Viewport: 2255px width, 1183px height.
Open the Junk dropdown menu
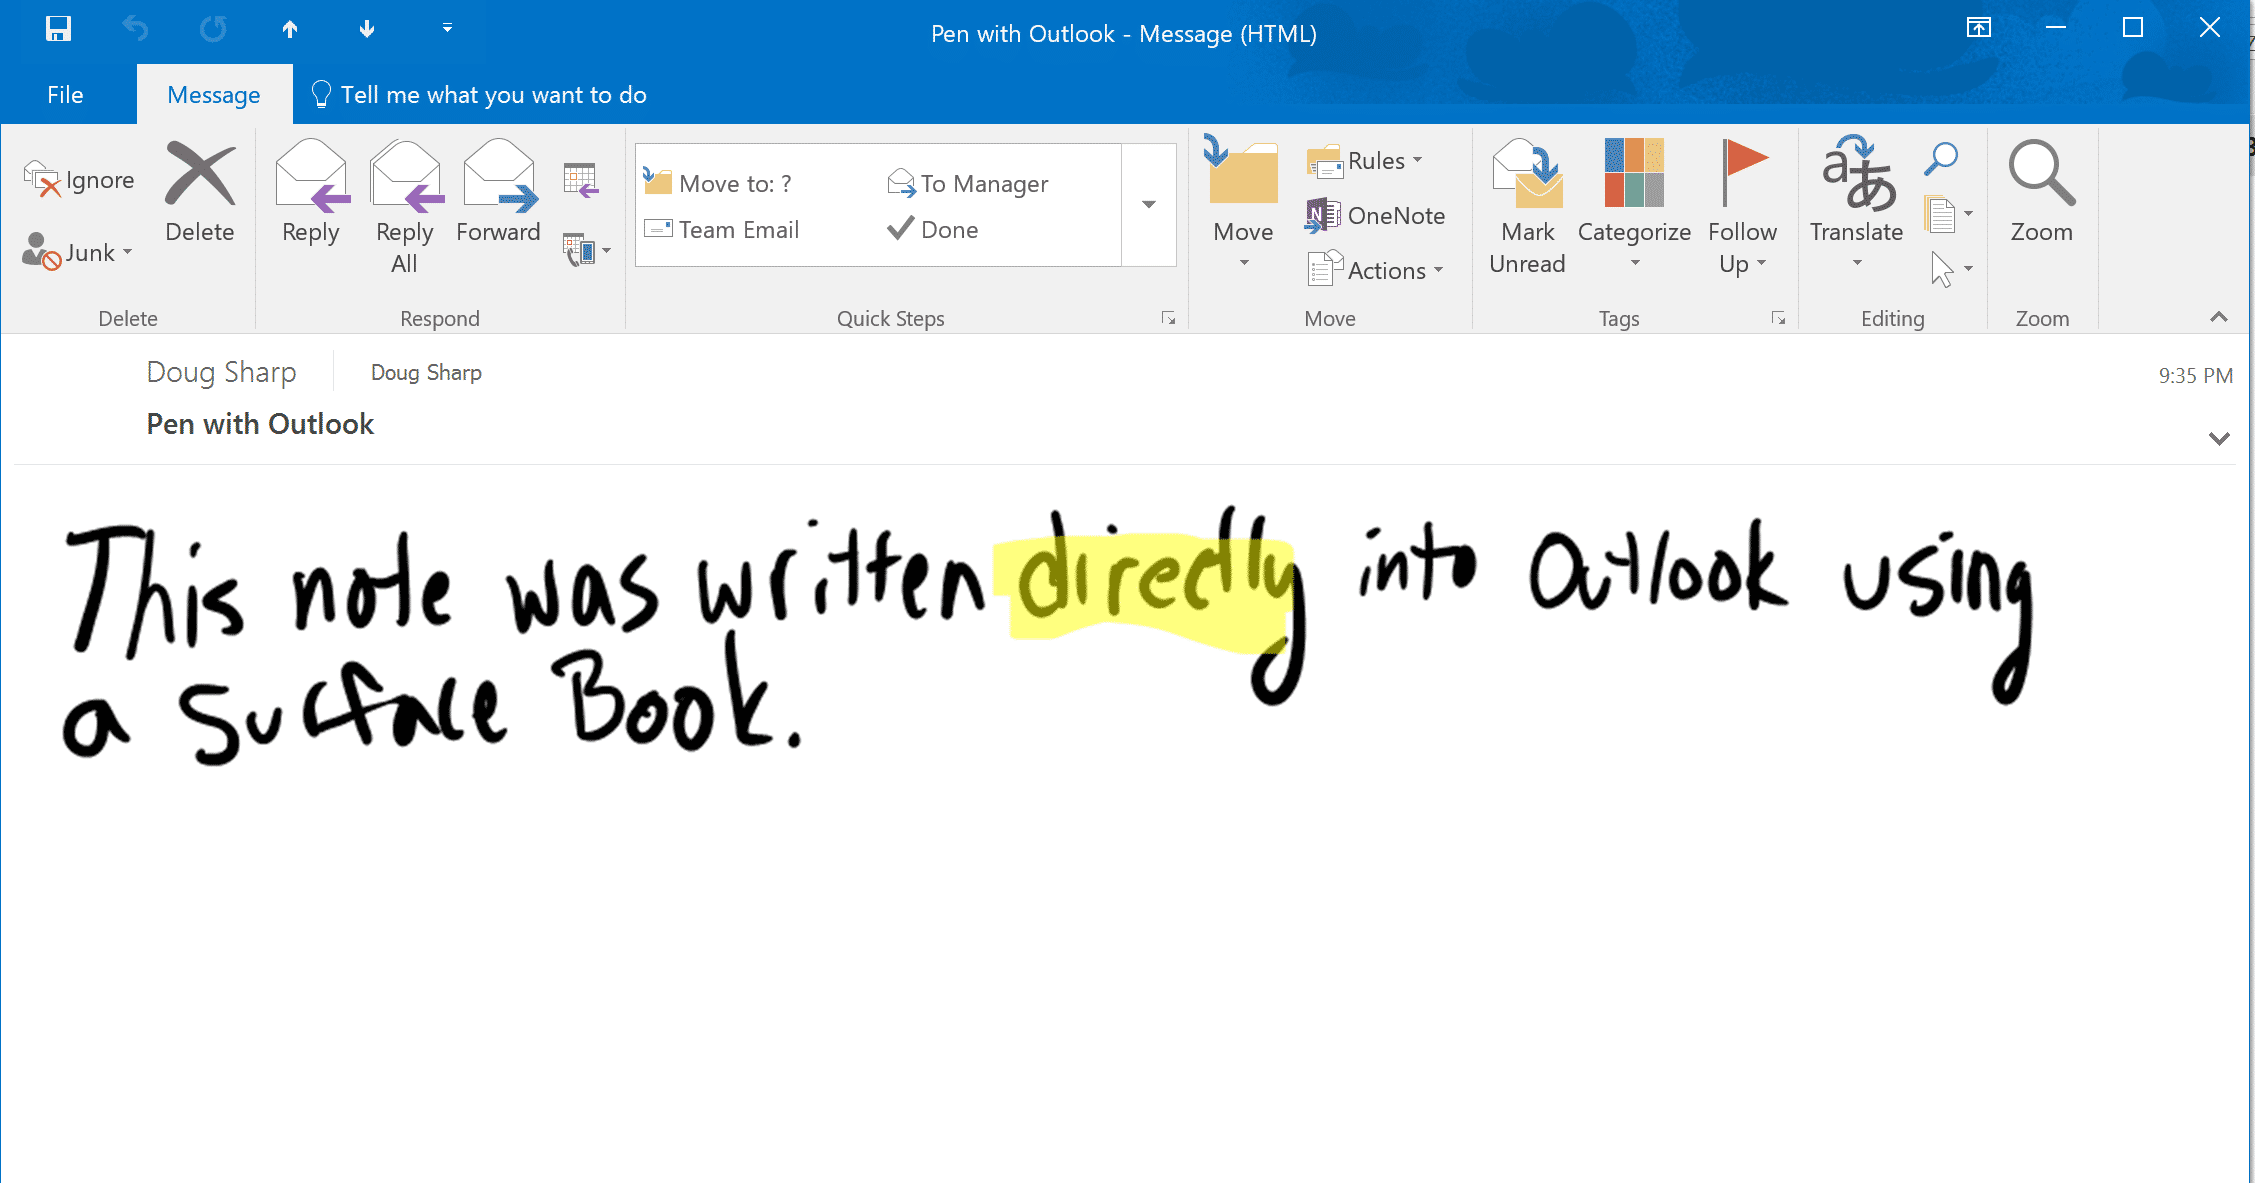pos(78,253)
